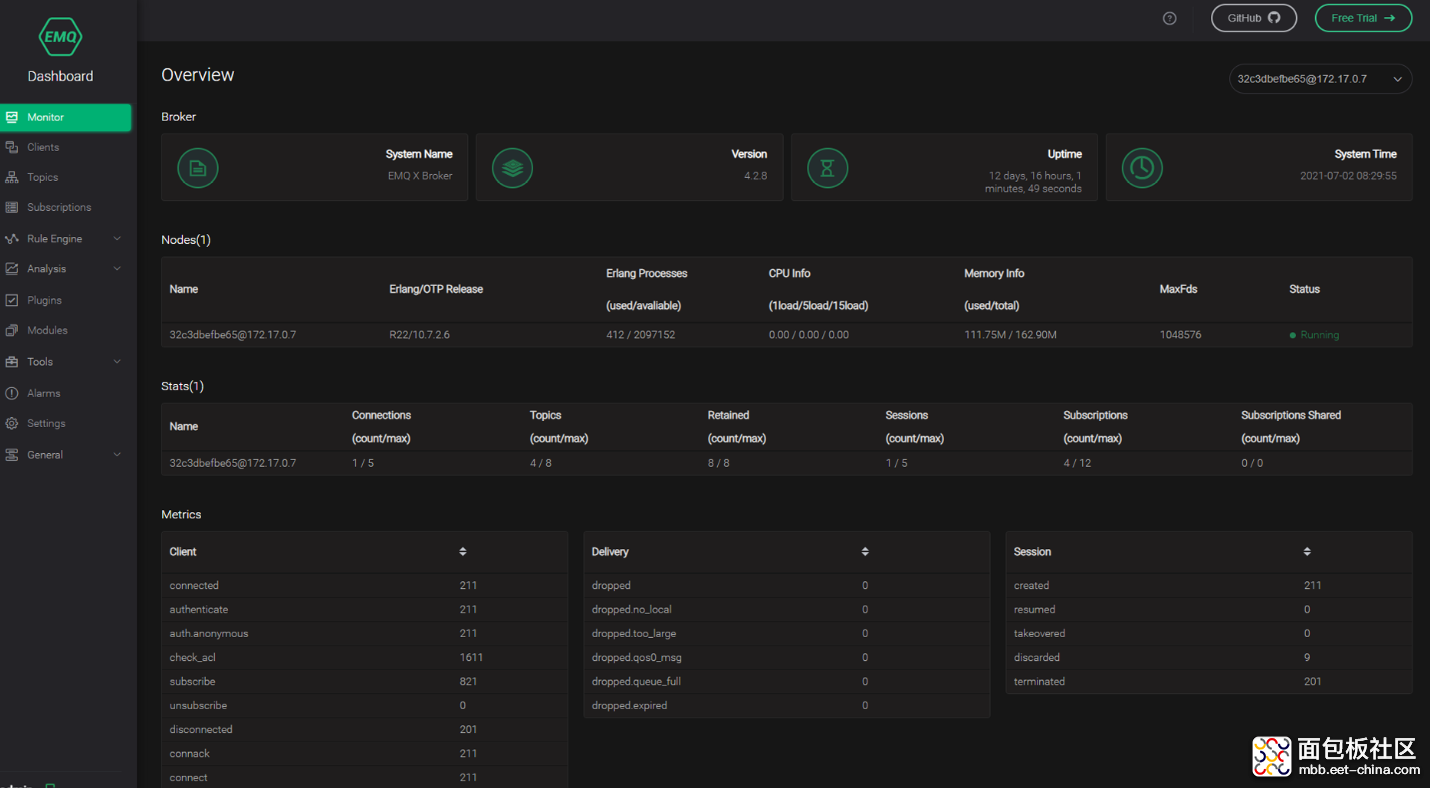The width and height of the screenshot is (1430, 788).
Task: Click the General sidebar icon
Action: click(x=12, y=455)
